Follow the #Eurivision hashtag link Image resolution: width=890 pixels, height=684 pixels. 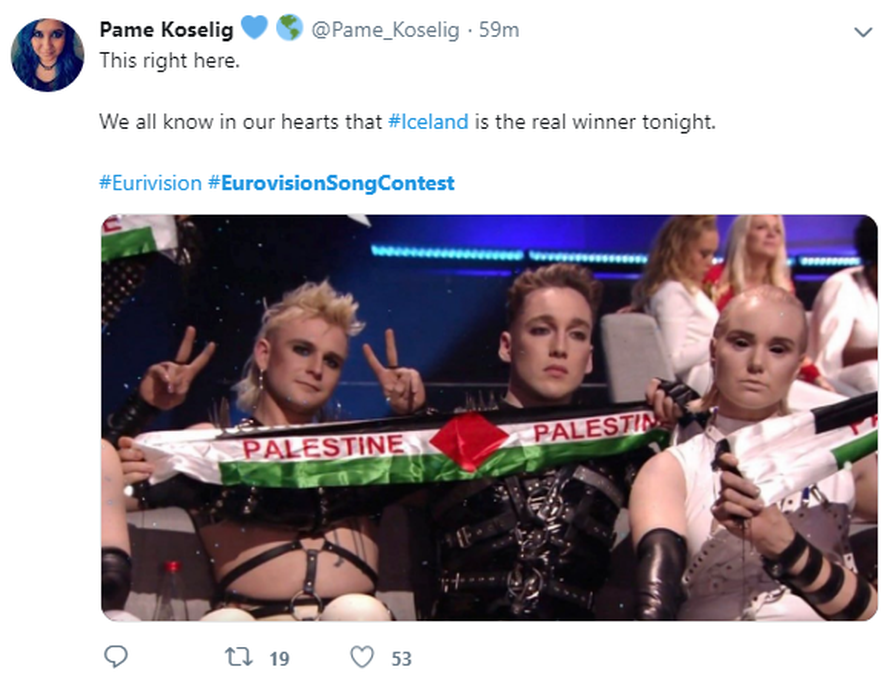pyautogui.click(x=149, y=183)
